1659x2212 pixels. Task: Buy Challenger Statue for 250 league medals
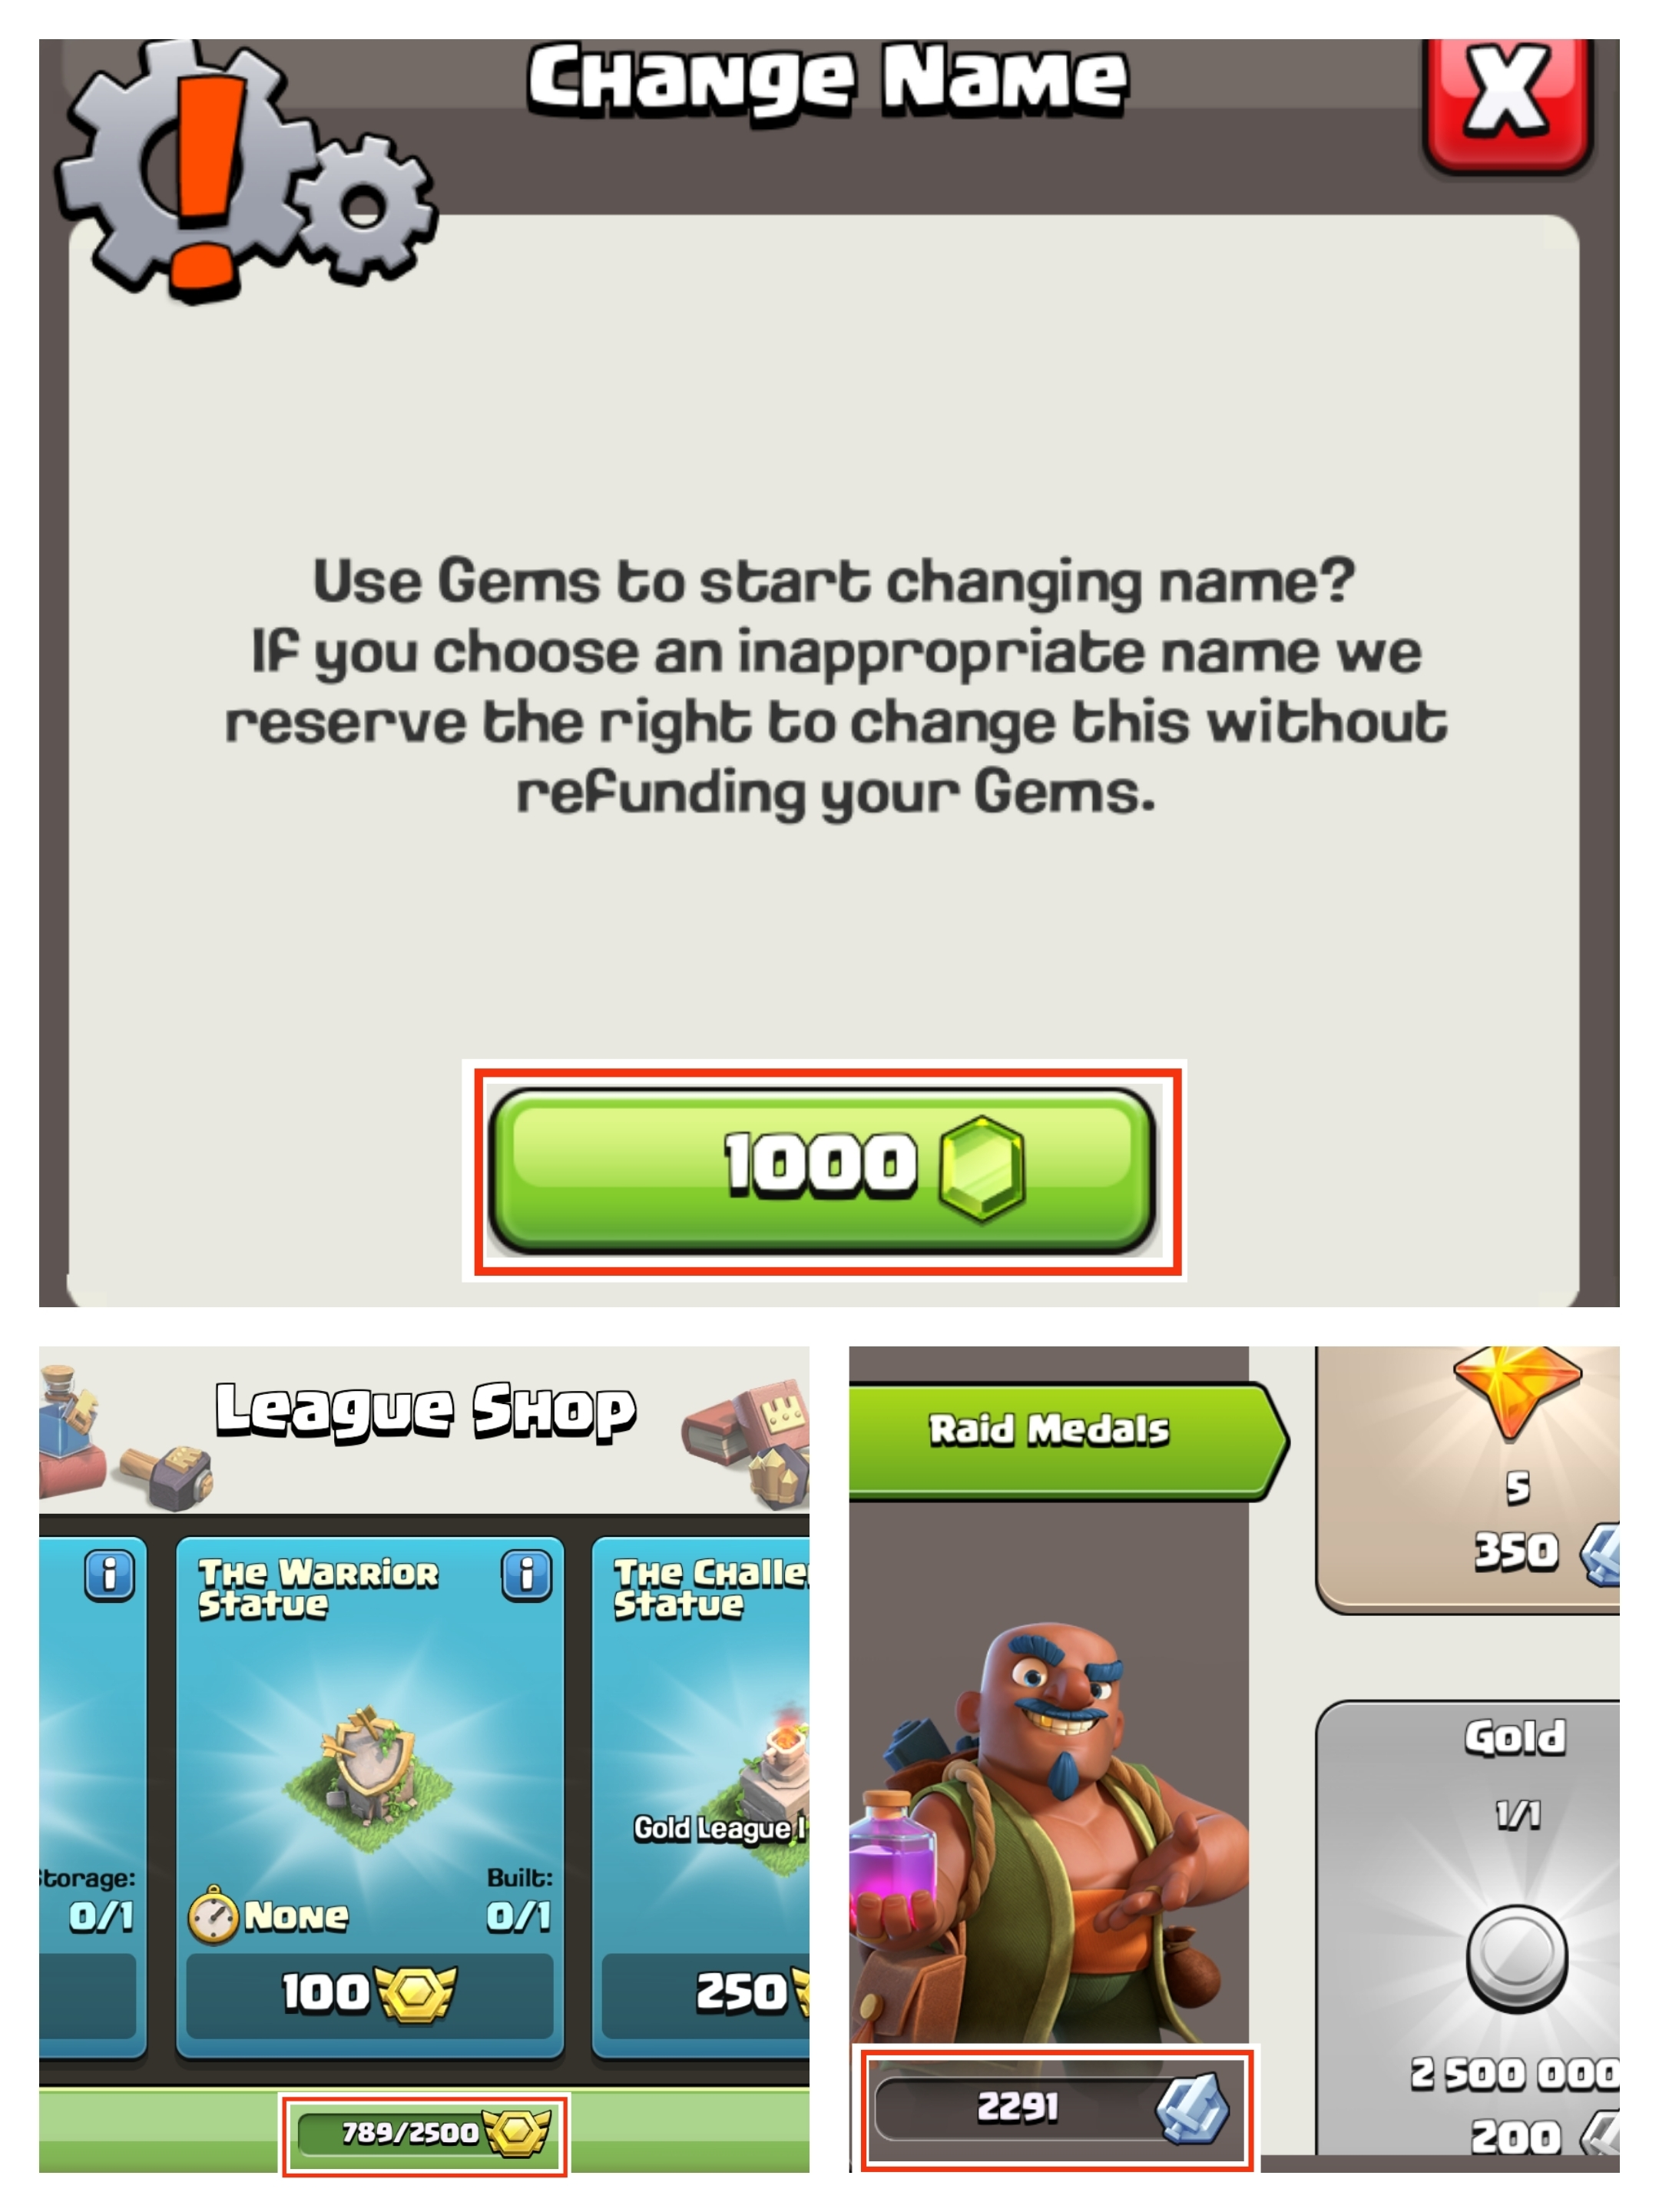click(x=706, y=1992)
